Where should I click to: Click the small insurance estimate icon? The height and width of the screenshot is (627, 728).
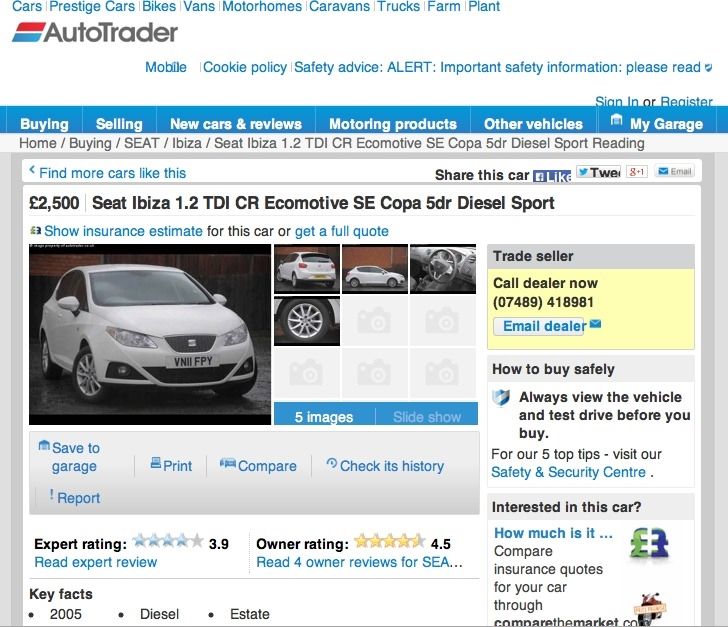pos(36,230)
